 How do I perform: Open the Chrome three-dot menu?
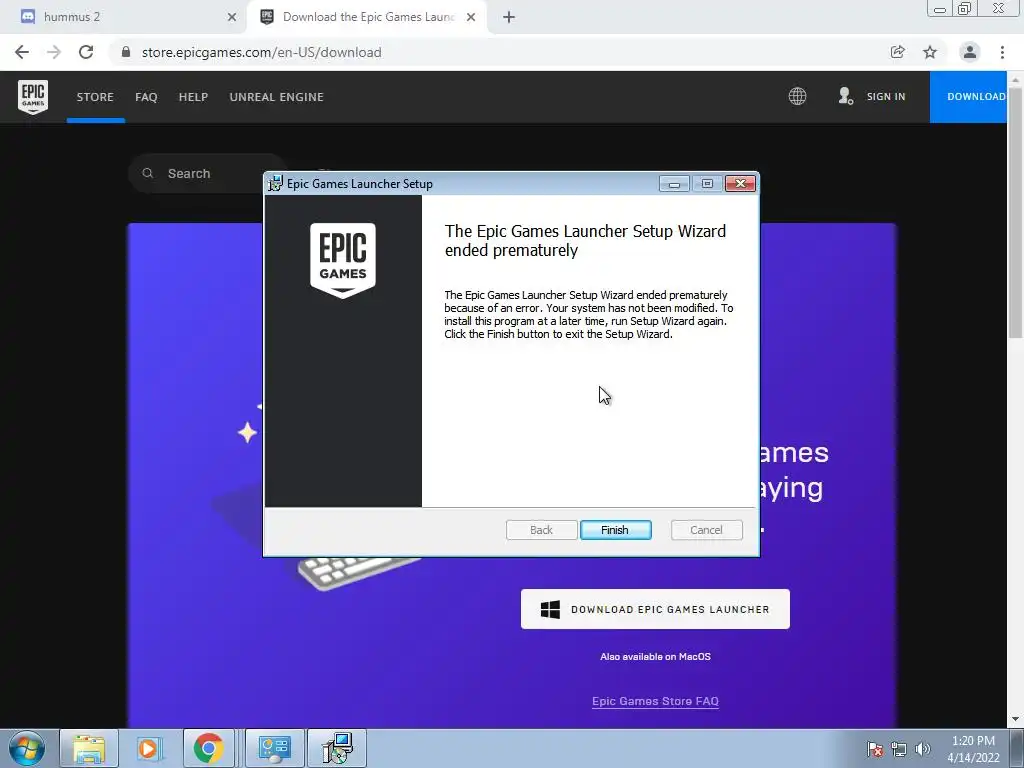1002,52
